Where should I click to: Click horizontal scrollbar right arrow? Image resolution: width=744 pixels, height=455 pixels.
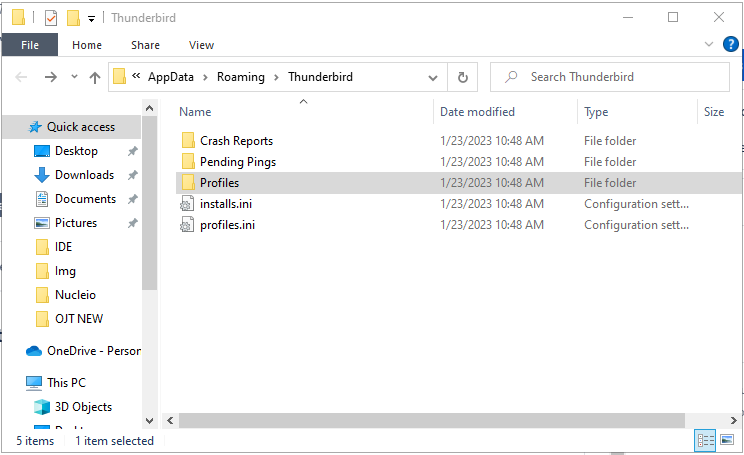click(734, 420)
